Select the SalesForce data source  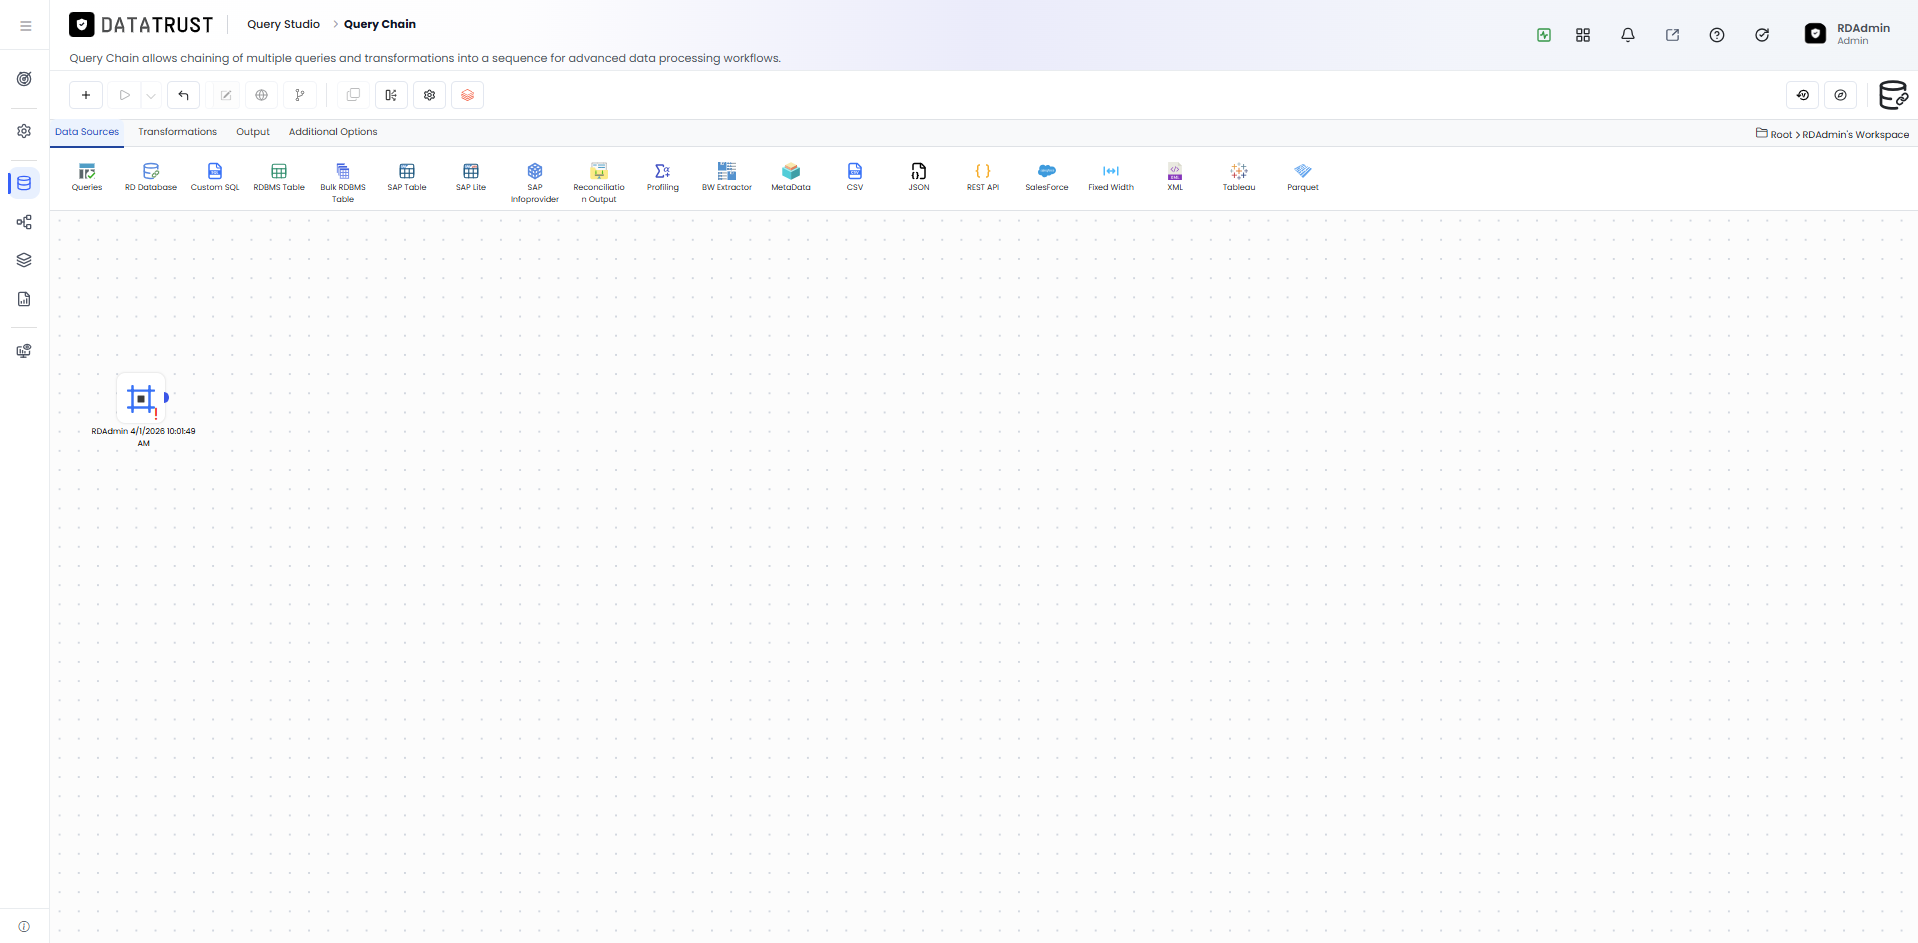point(1047,177)
